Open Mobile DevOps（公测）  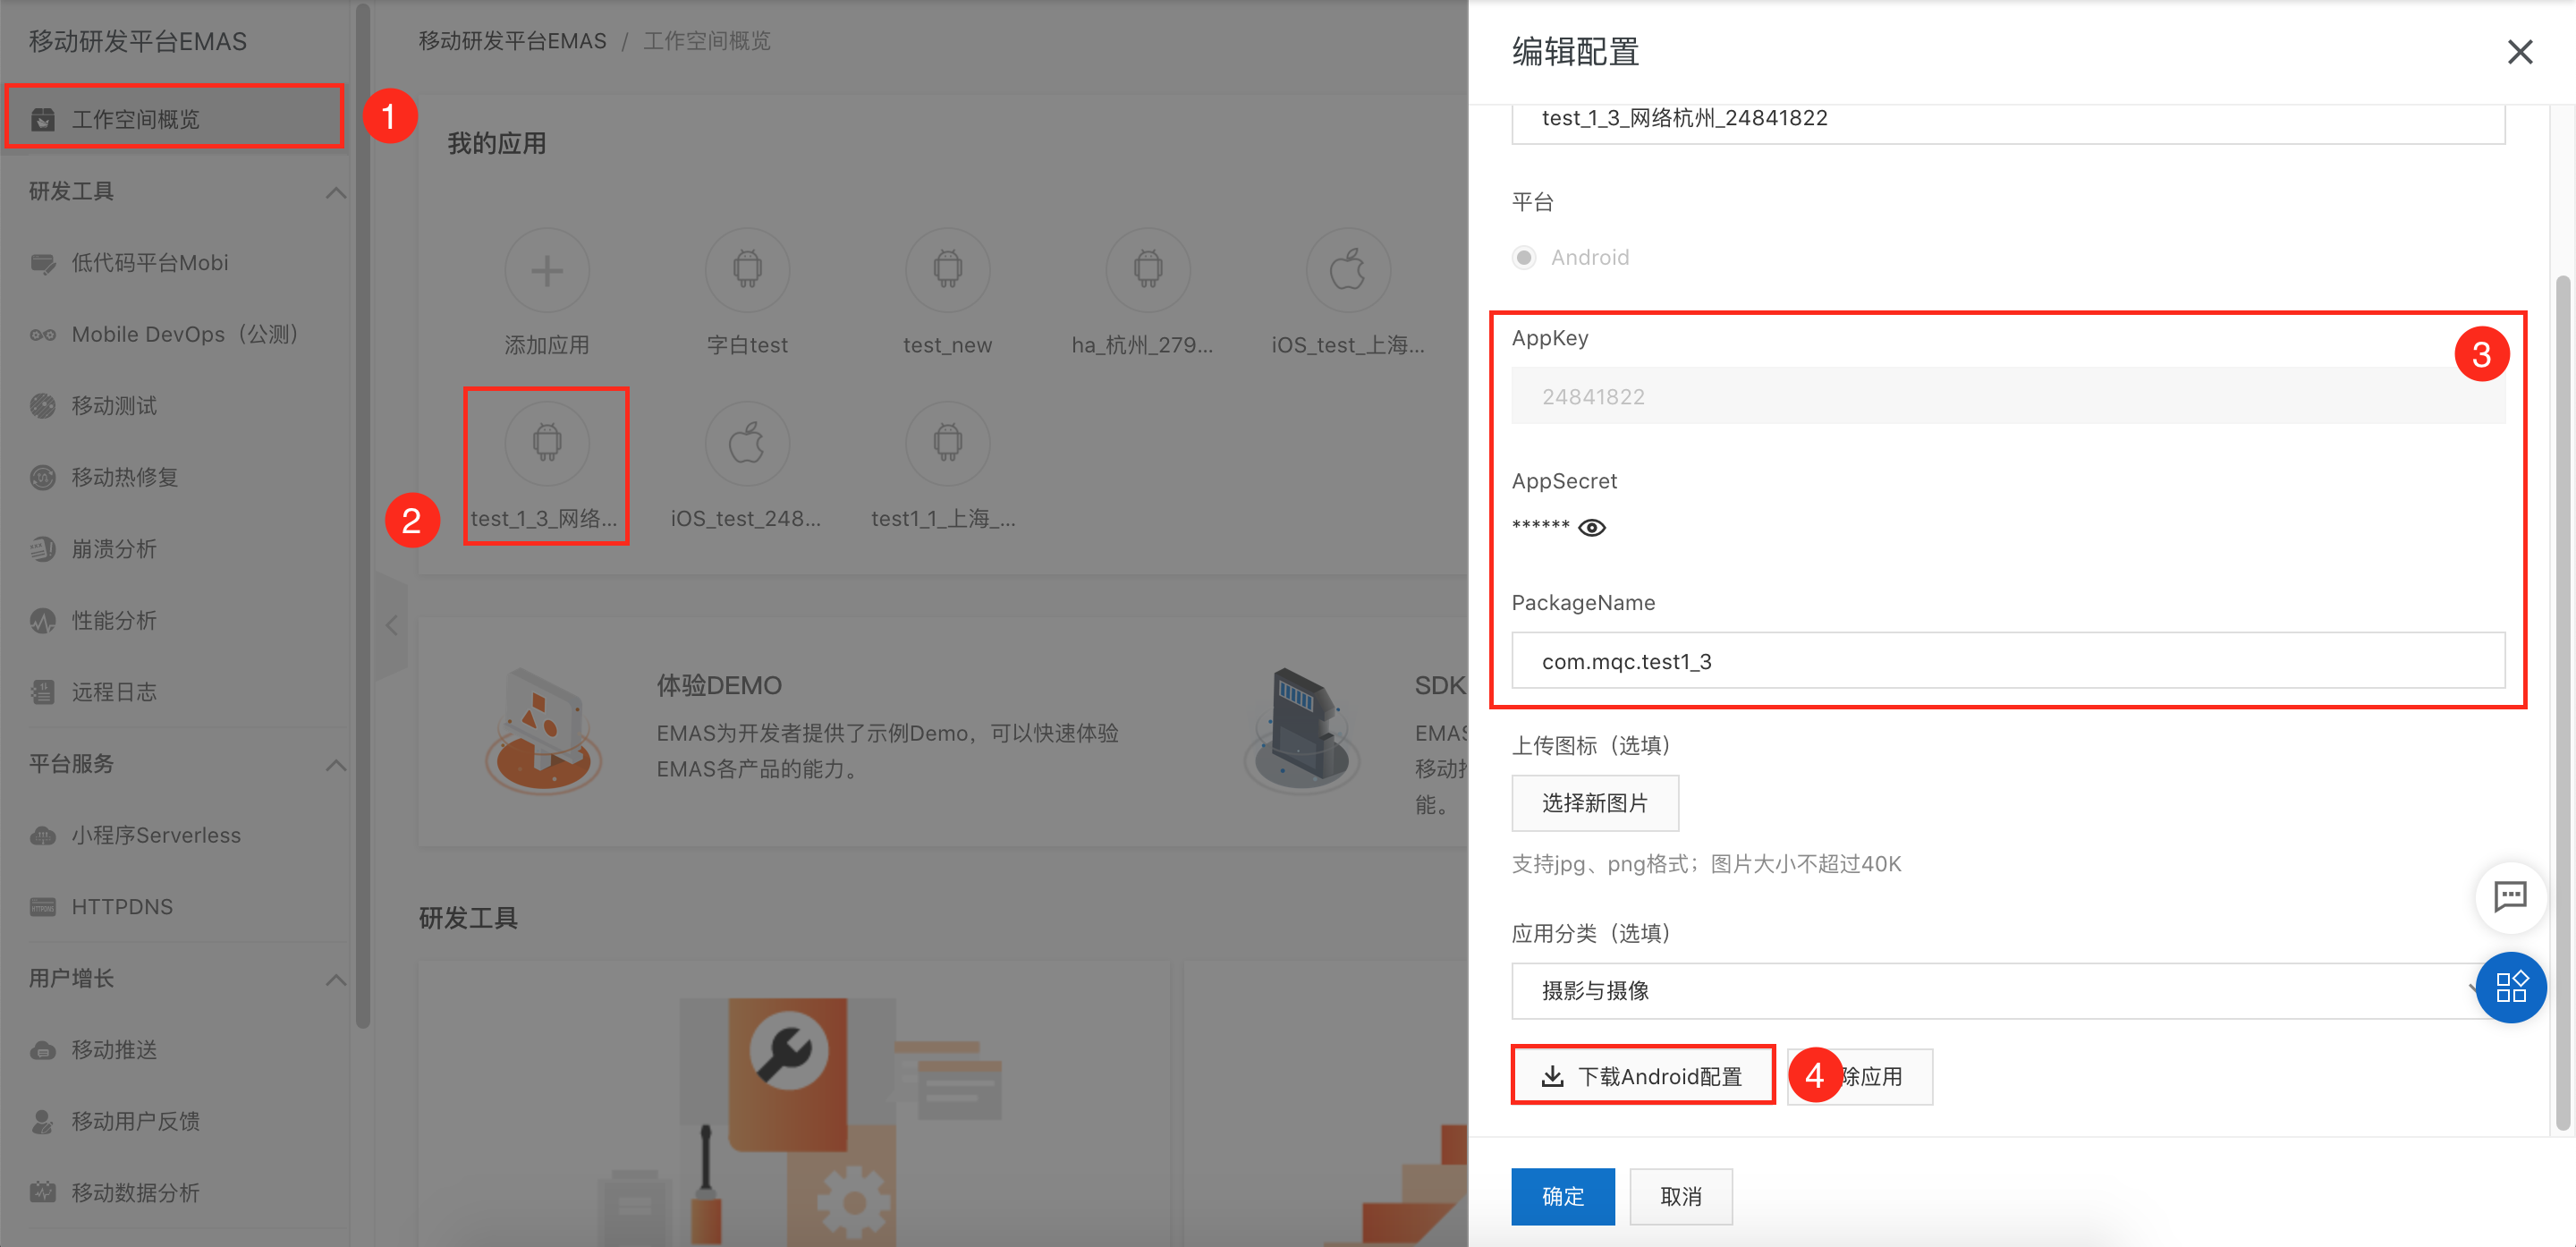pyautogui.click(x=186, y=334)
